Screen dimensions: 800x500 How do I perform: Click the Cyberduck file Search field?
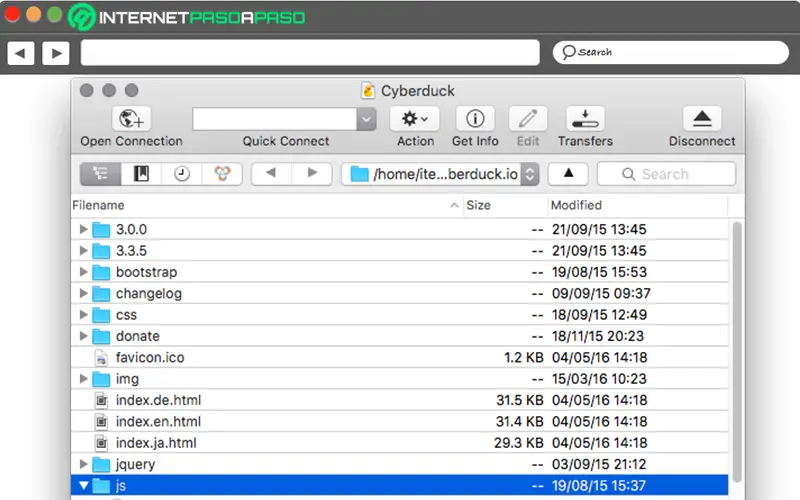click(x=666, y=174)
